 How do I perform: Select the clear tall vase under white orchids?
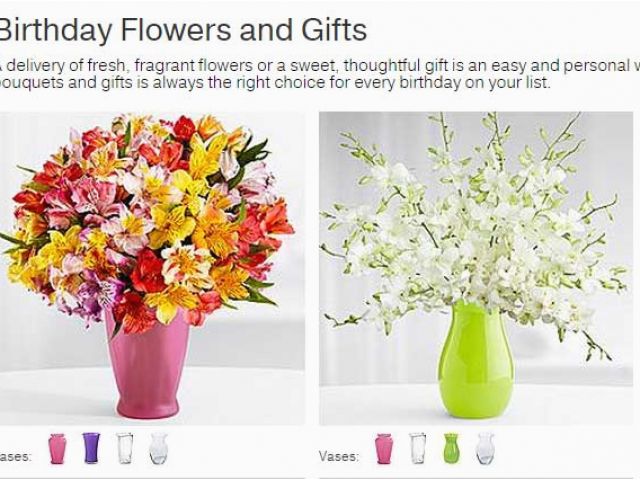[x=417, y=448]
